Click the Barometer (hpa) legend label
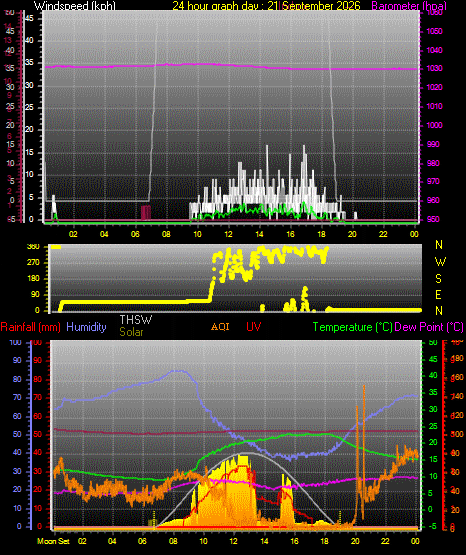 point(409,5)
